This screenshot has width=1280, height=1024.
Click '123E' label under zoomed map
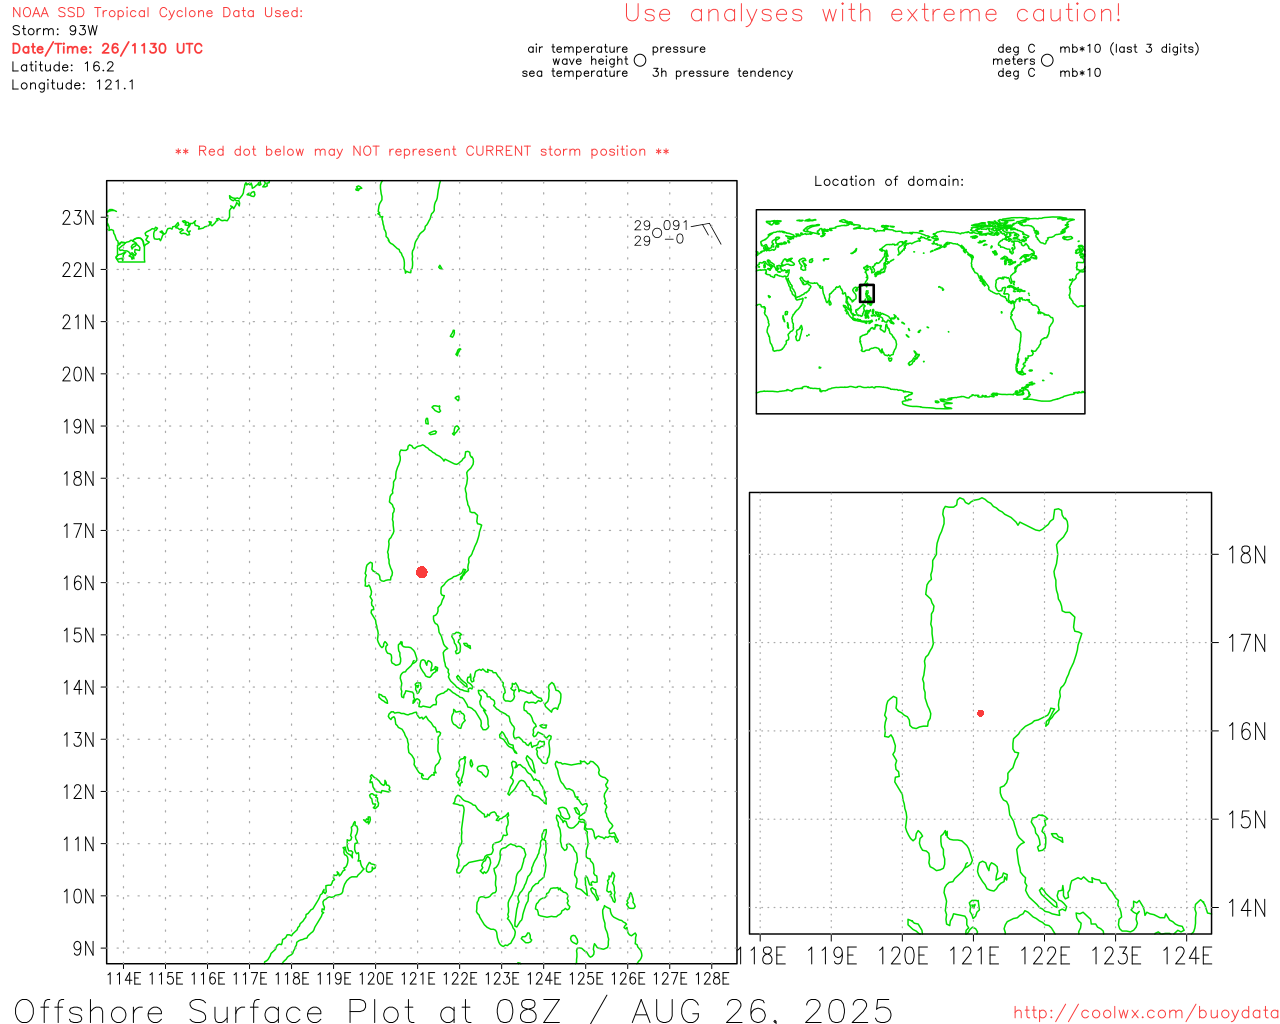pos(1116,957)
